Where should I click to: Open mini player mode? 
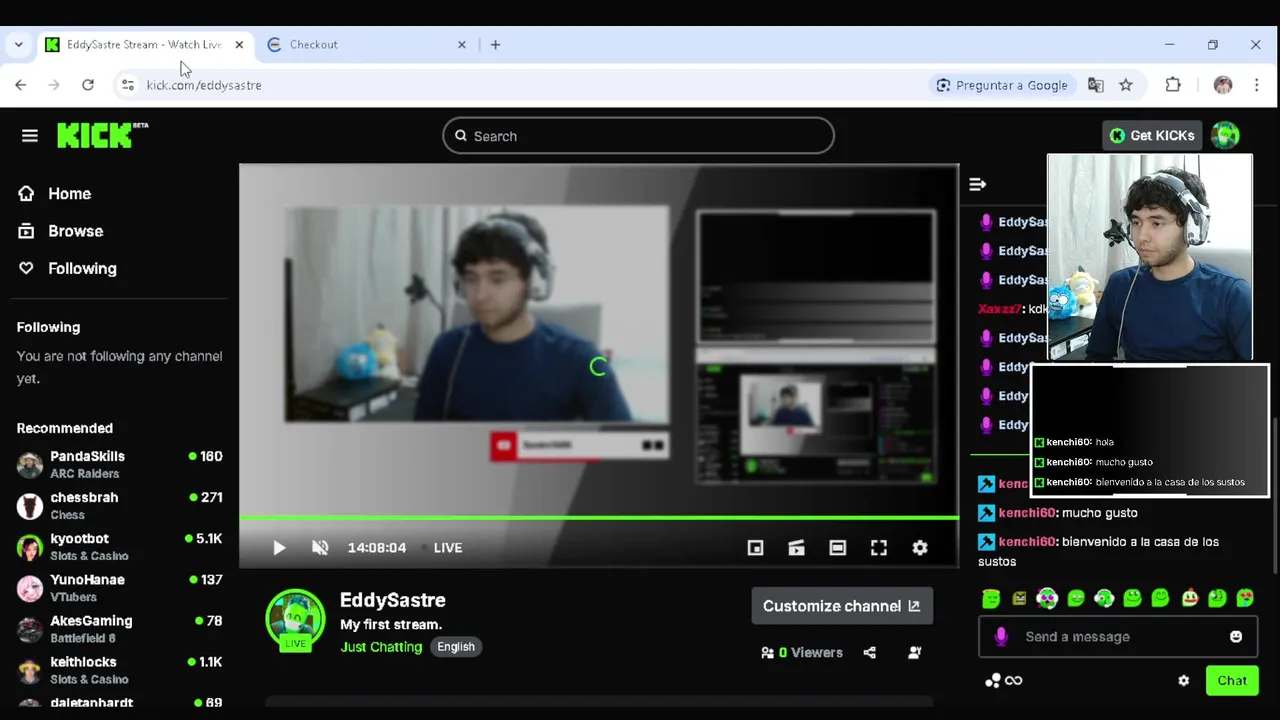point(755,548)
